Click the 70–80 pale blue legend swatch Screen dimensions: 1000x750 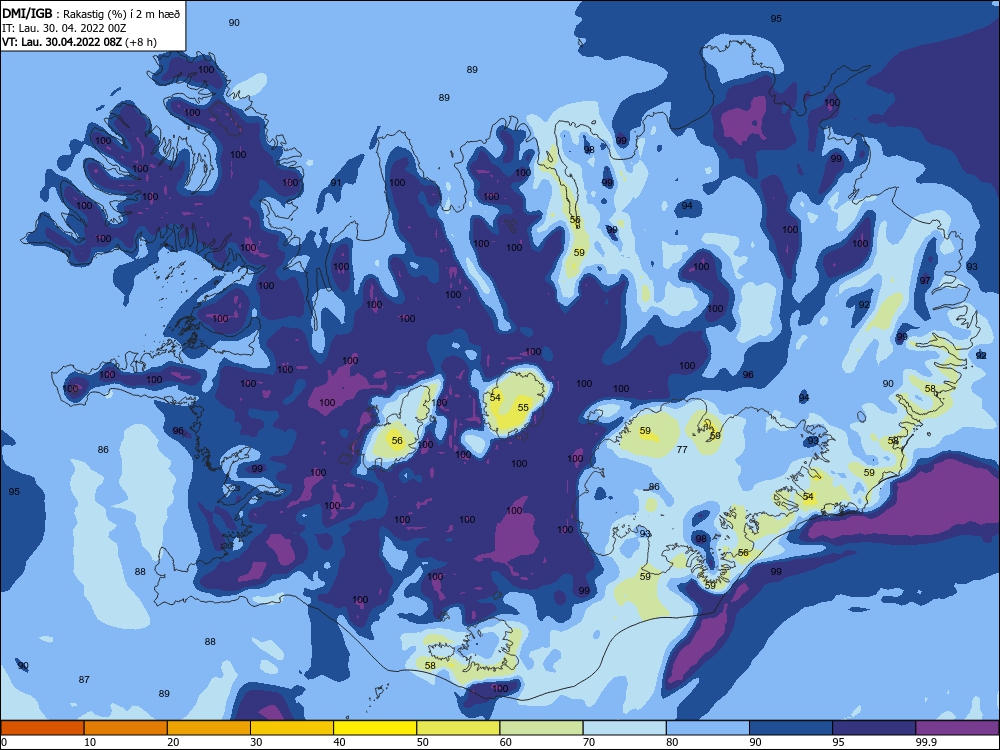coord(625,728)
